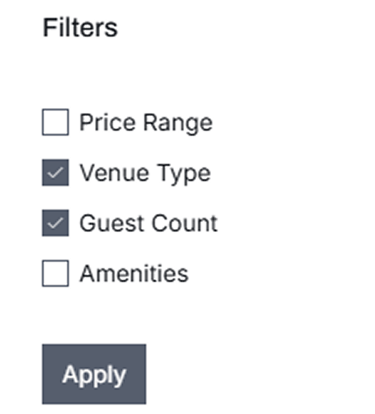Apply the selected filters
The height and width of the screenshot is (414, 375).
(x=94, y=374)
